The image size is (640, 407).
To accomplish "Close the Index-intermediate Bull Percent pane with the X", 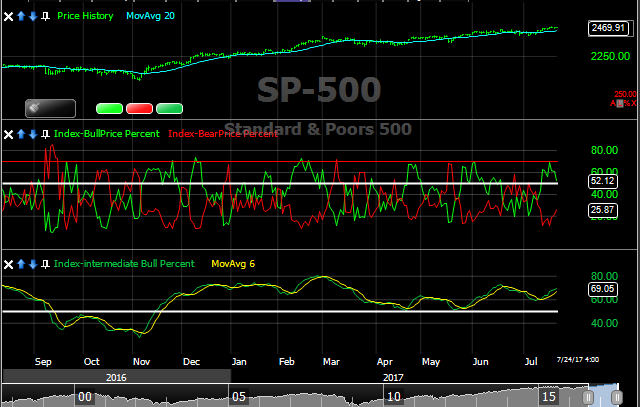I will tap(8, 265).
